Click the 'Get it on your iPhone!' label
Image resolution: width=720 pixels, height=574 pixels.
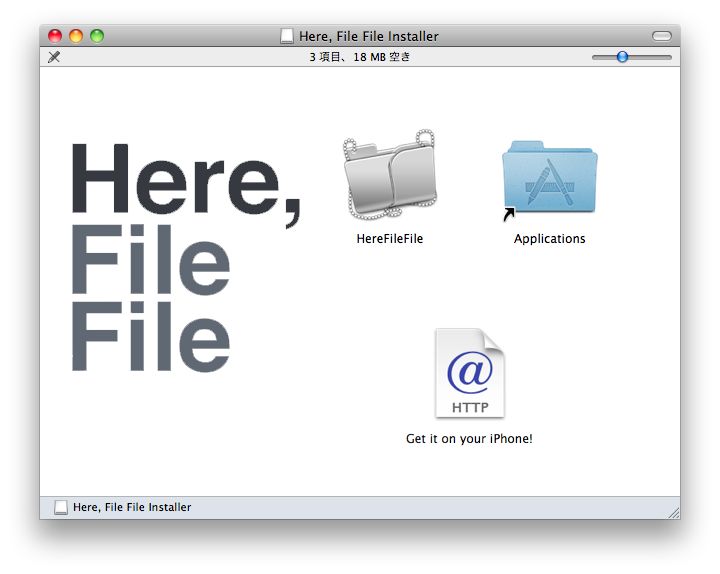(469, 439)
